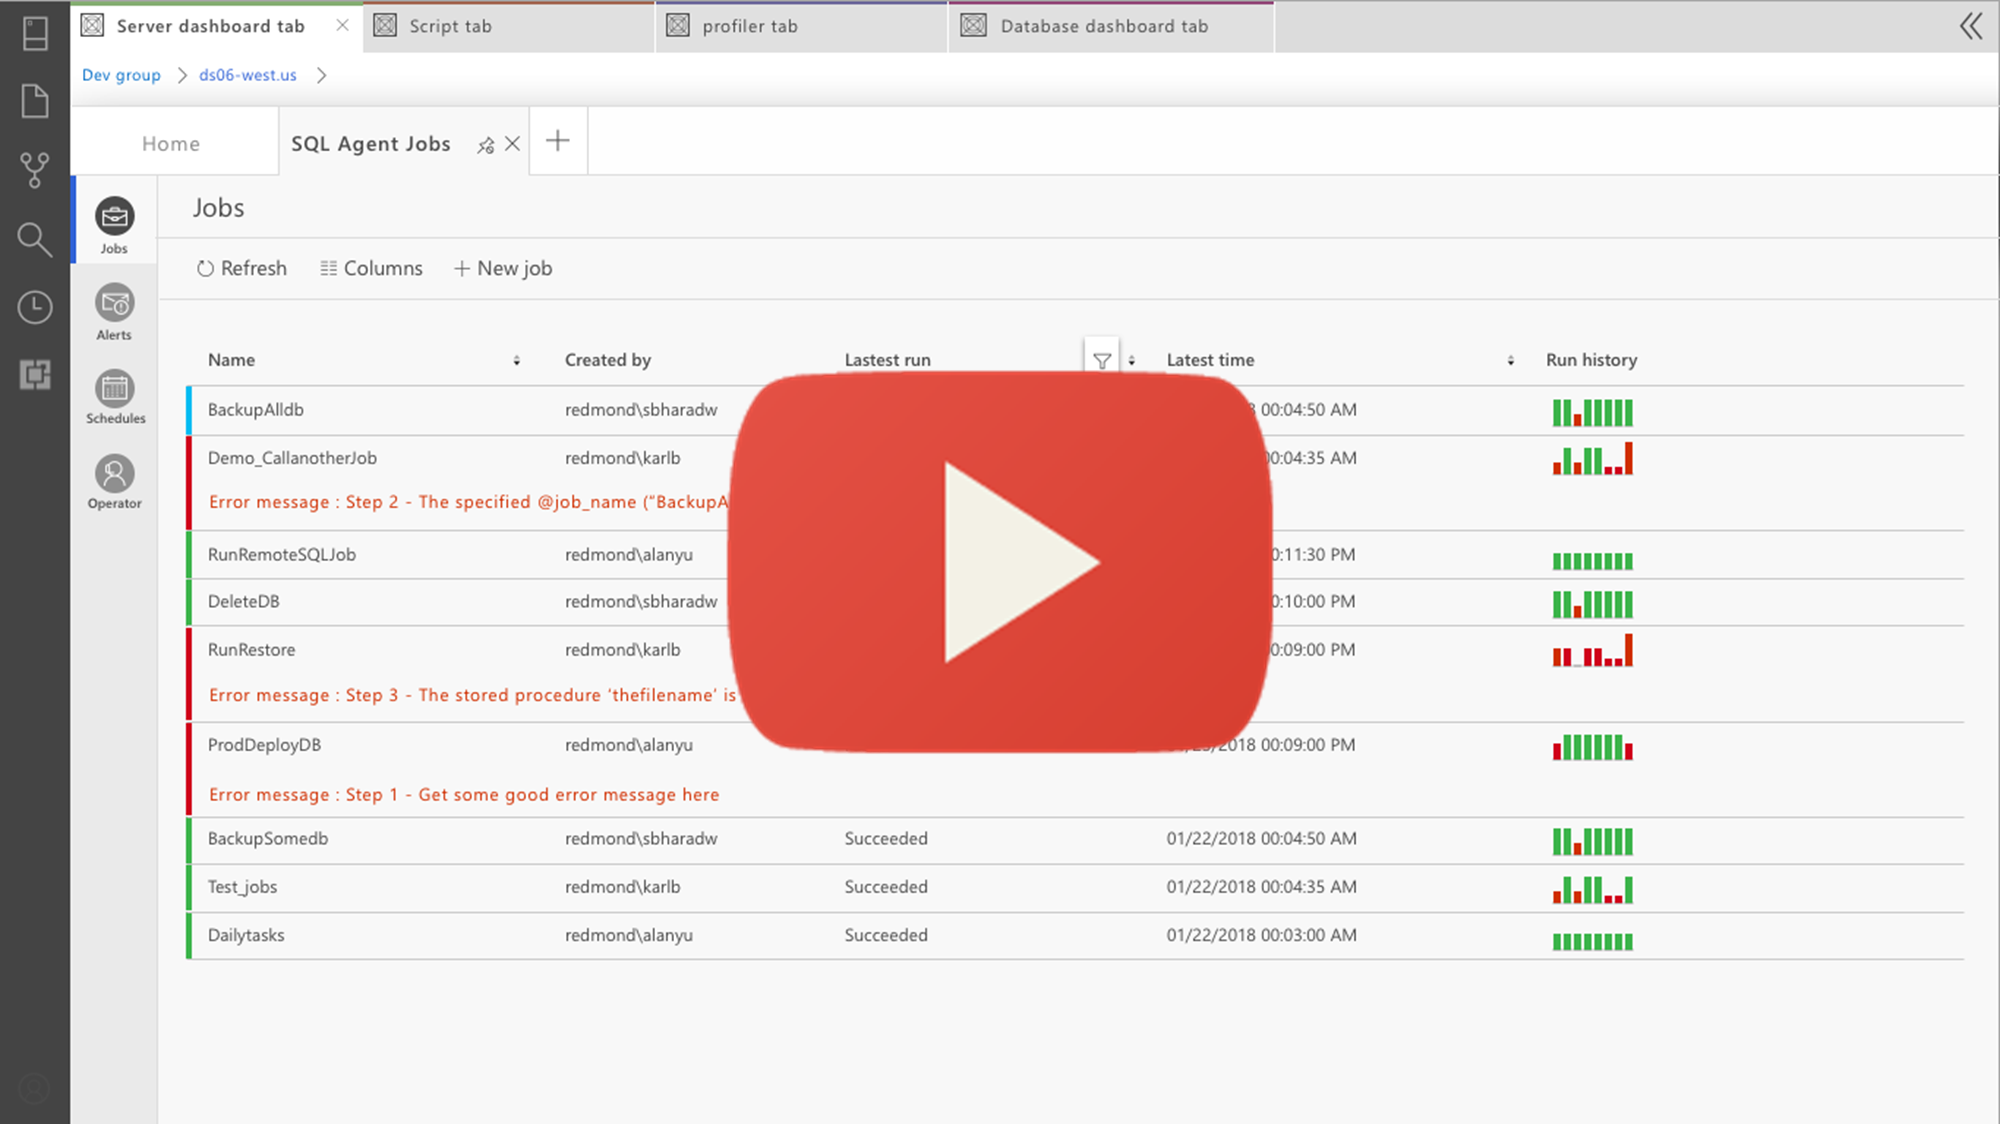Click the filter icon on Lastest run column
The image size is (2000, 1124).
click(x=1102, y=360)
